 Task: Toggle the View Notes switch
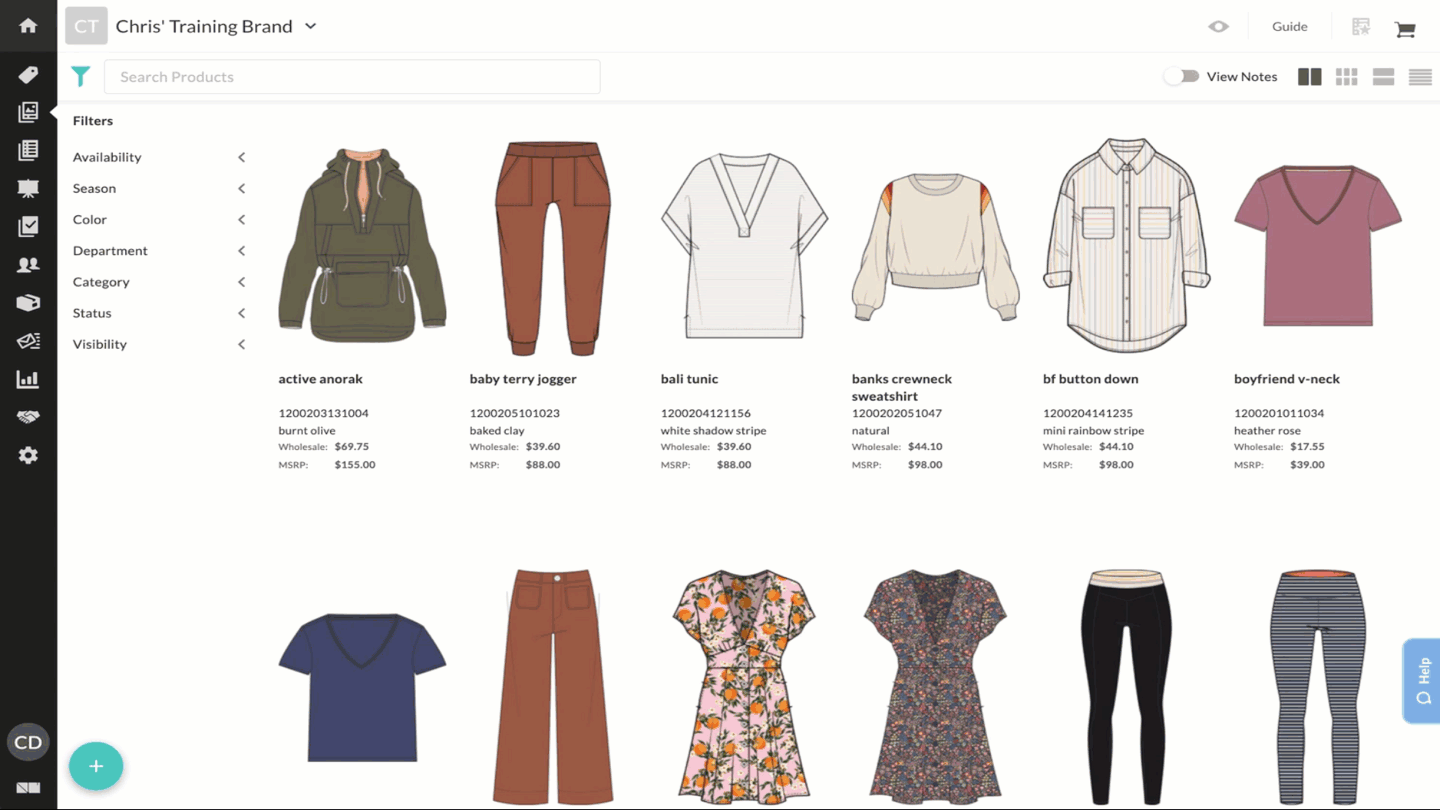1181,77
